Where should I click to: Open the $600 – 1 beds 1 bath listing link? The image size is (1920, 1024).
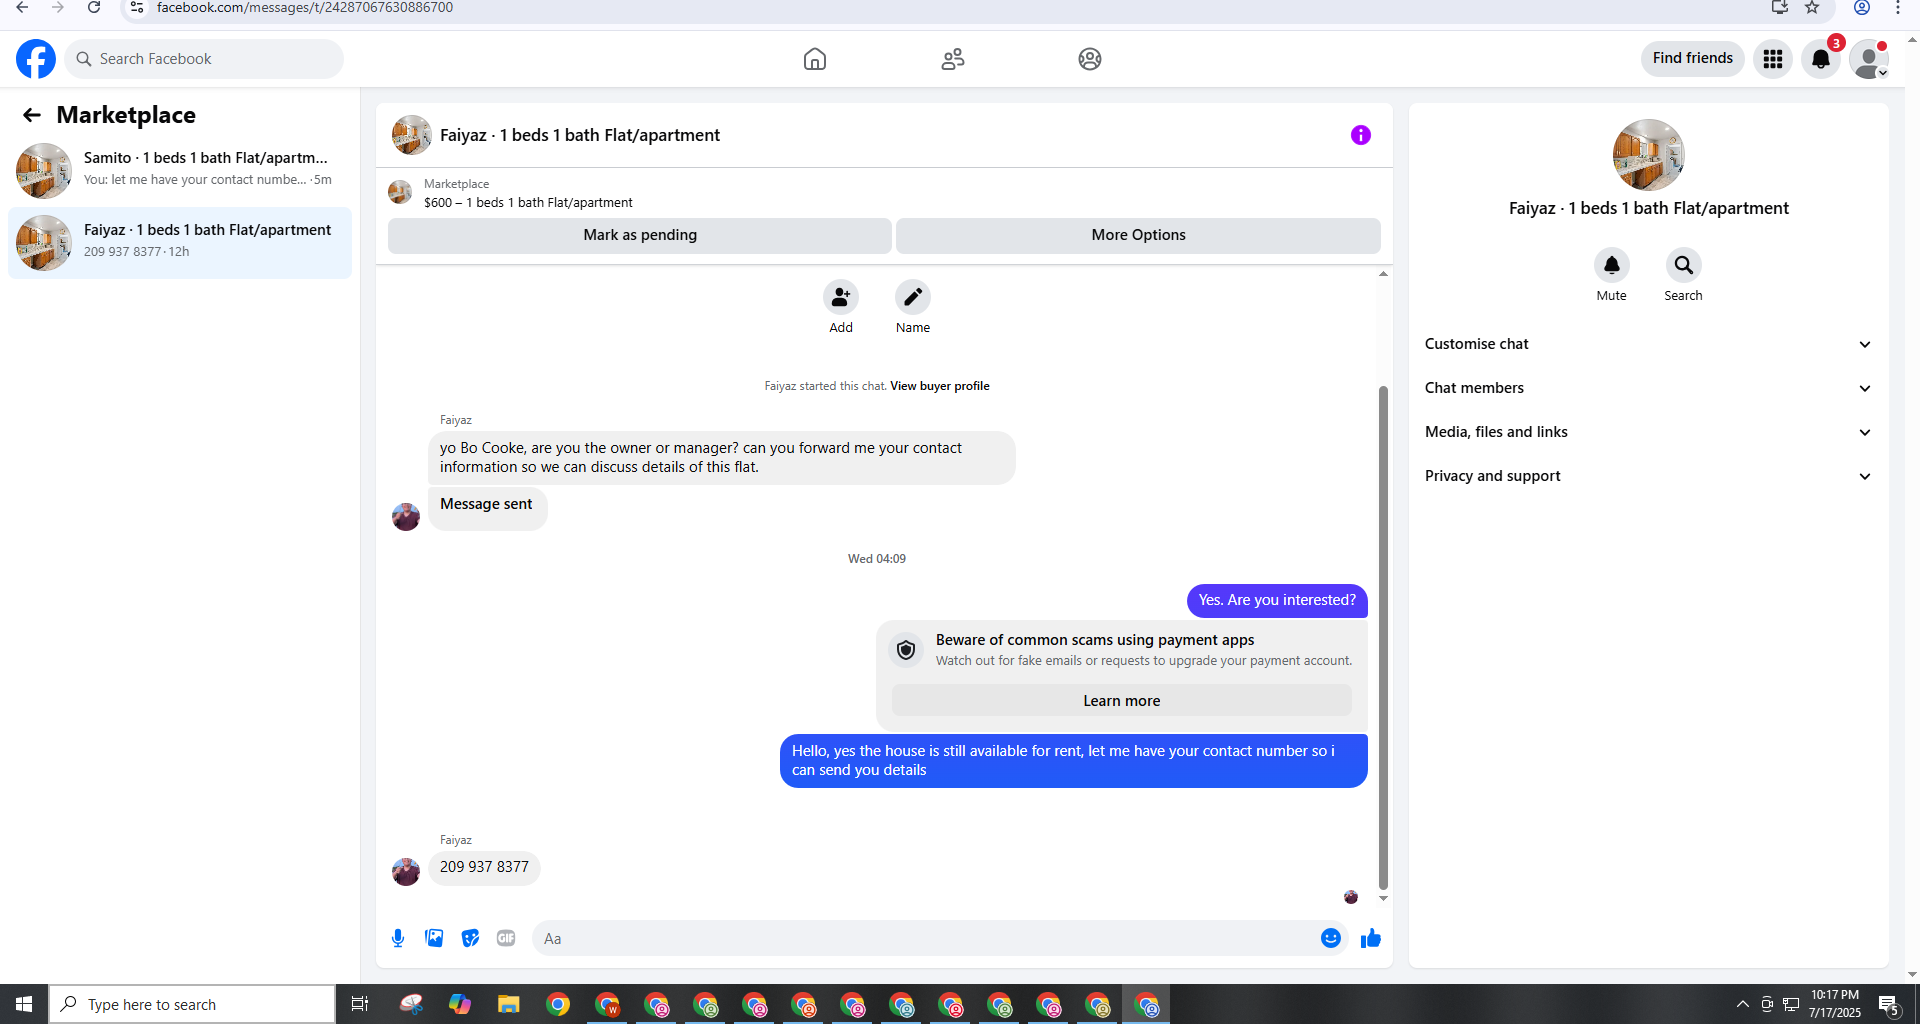click(528, 203)
